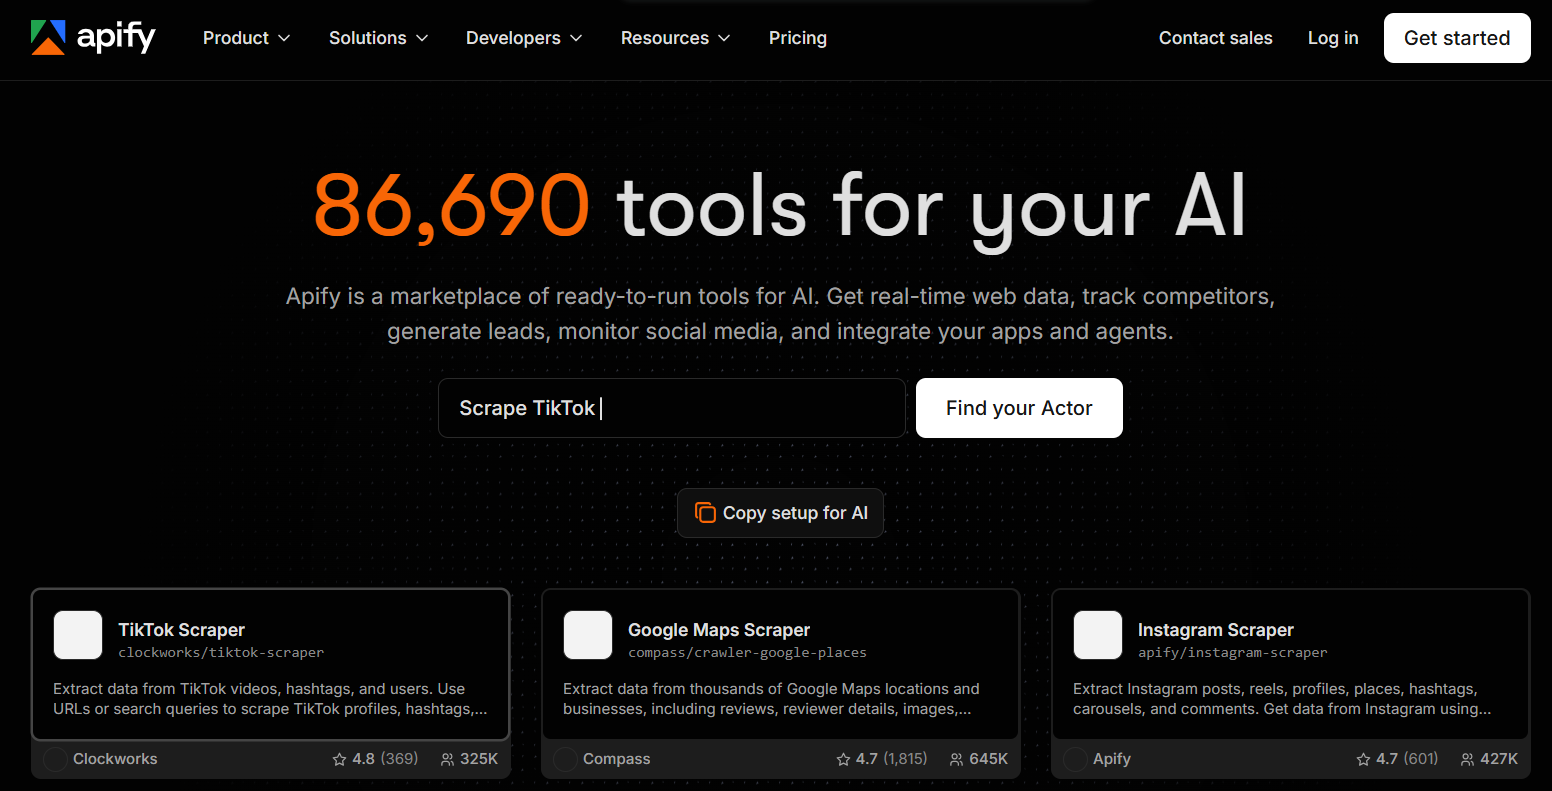Click the apify/instagram-scraper path text

point(1233,652)
